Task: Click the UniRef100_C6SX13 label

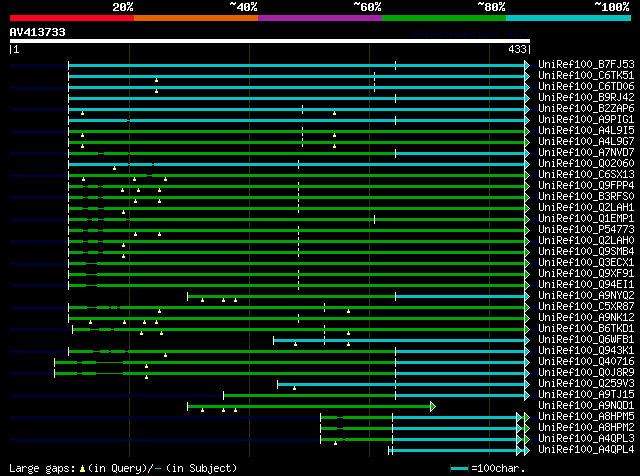Action: [586, 175]
